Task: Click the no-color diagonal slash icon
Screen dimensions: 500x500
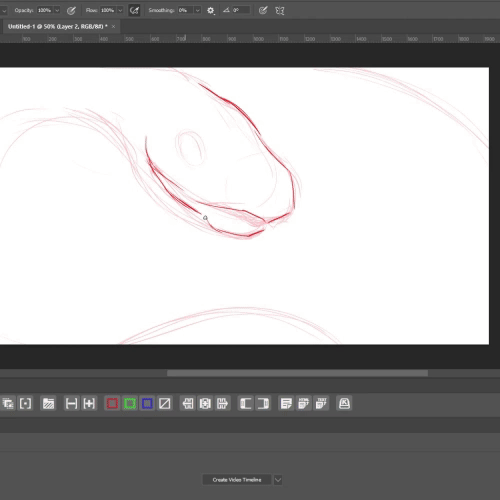Action: click(164, 404)
